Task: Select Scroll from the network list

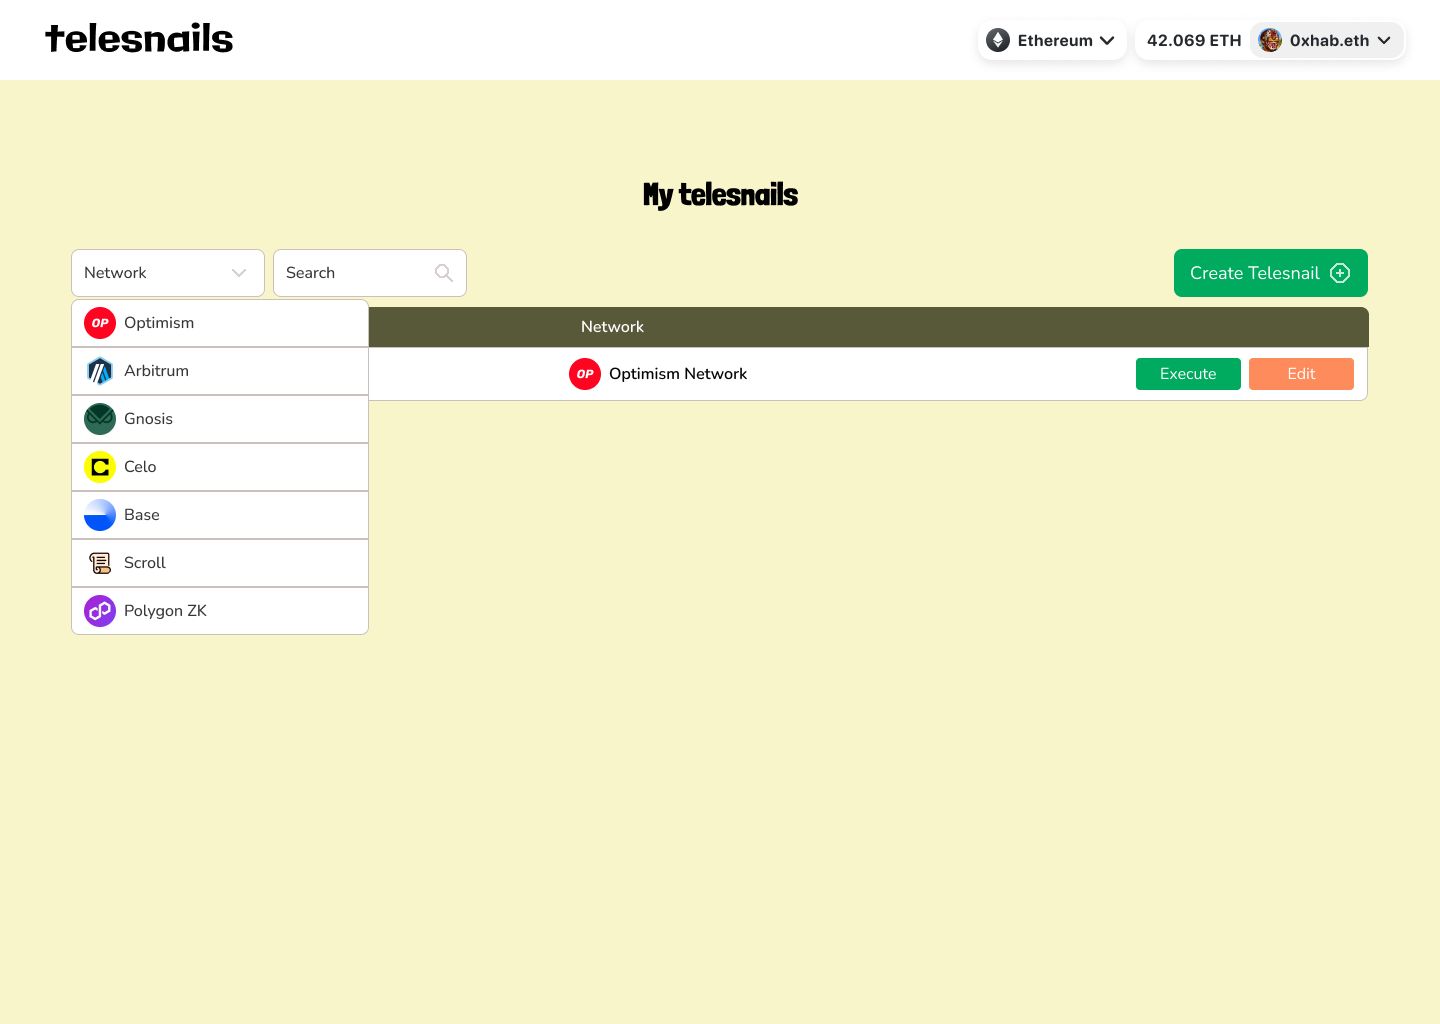Action: tap(220, 563)
